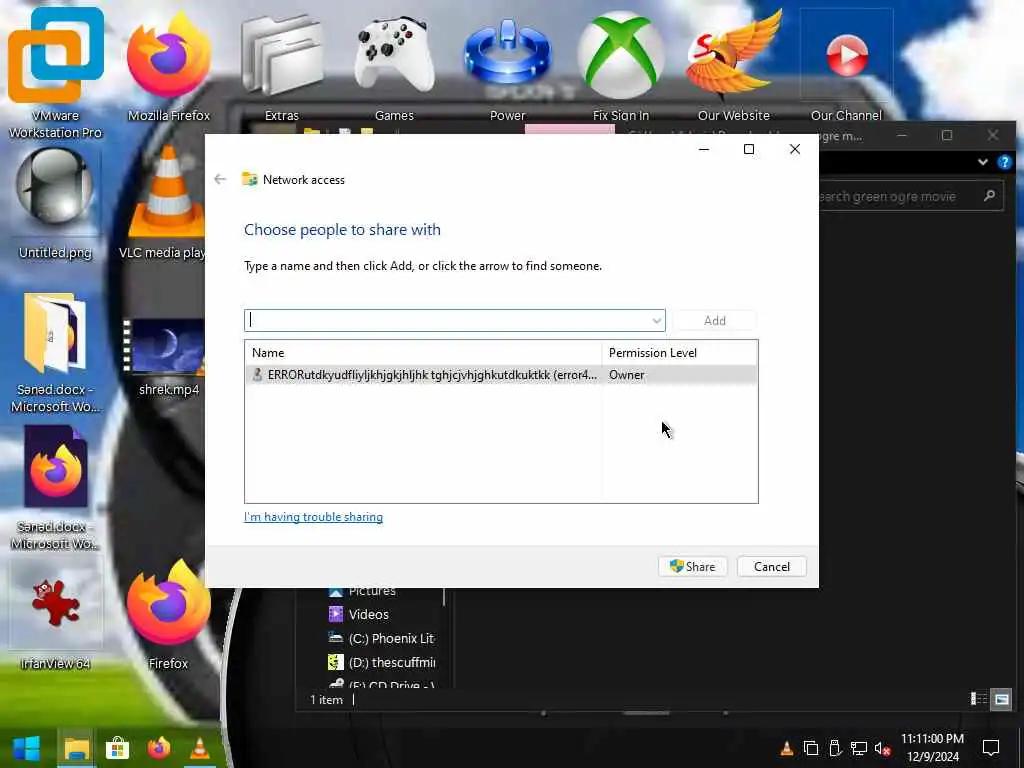Click the muted volume tray icon
The image size is (1024, 768).
click(883, 748)
